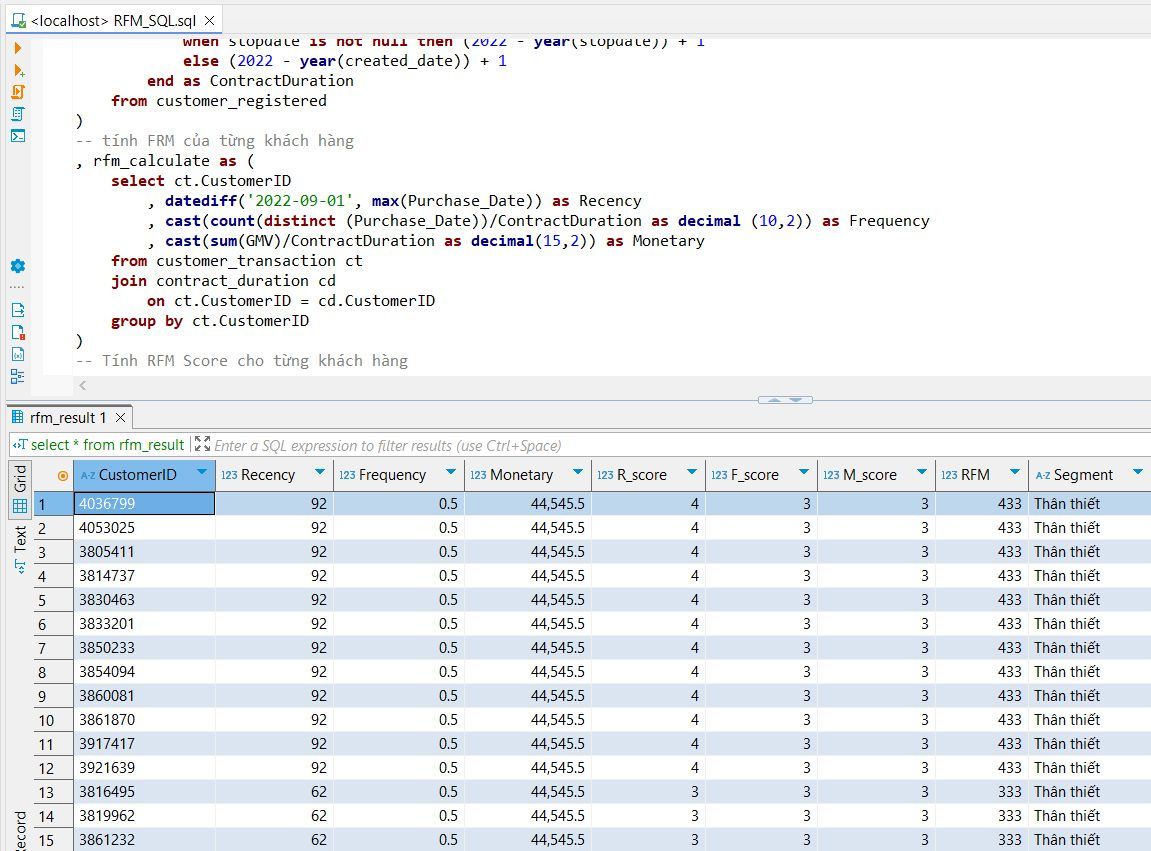Image resolution: width=1151 pixels, height=851 pixels.
Task: Open RFM column filter dropdown
Action: (x=1014, y=472)
